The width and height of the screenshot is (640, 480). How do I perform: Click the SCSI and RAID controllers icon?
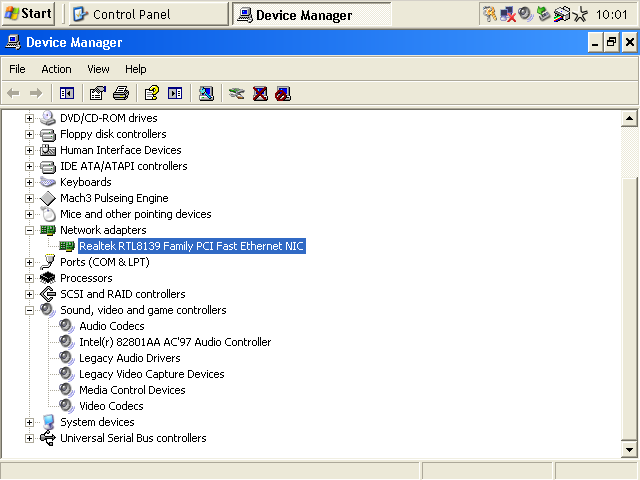point(48,294)
